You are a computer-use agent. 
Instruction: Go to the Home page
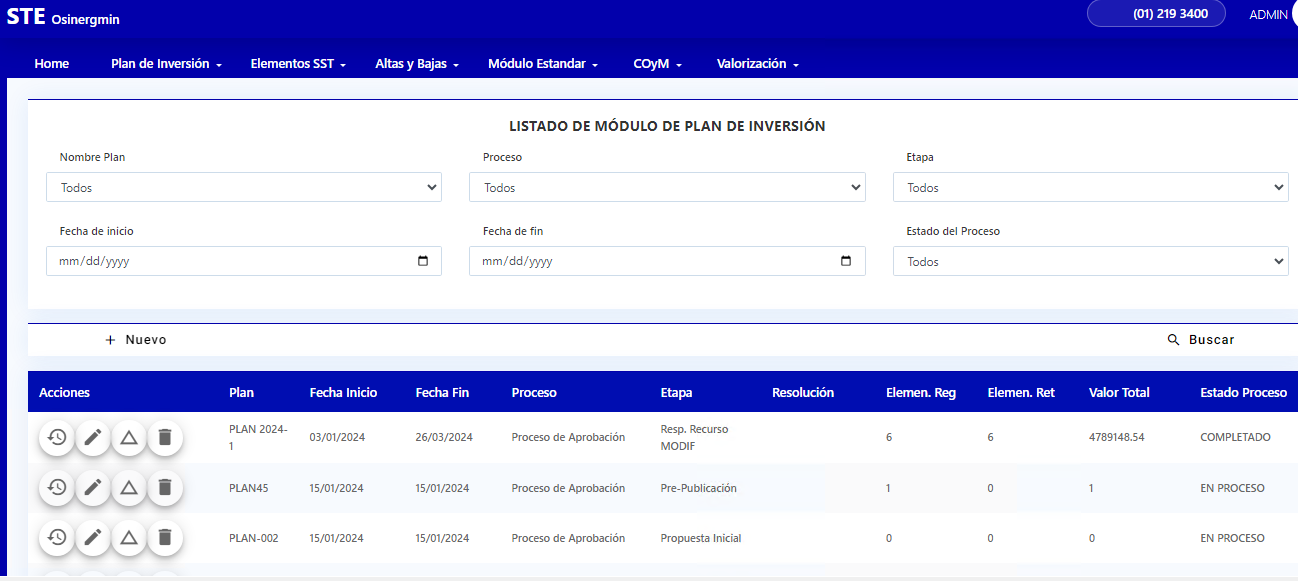pyautogui.click(x=52, y=64)
